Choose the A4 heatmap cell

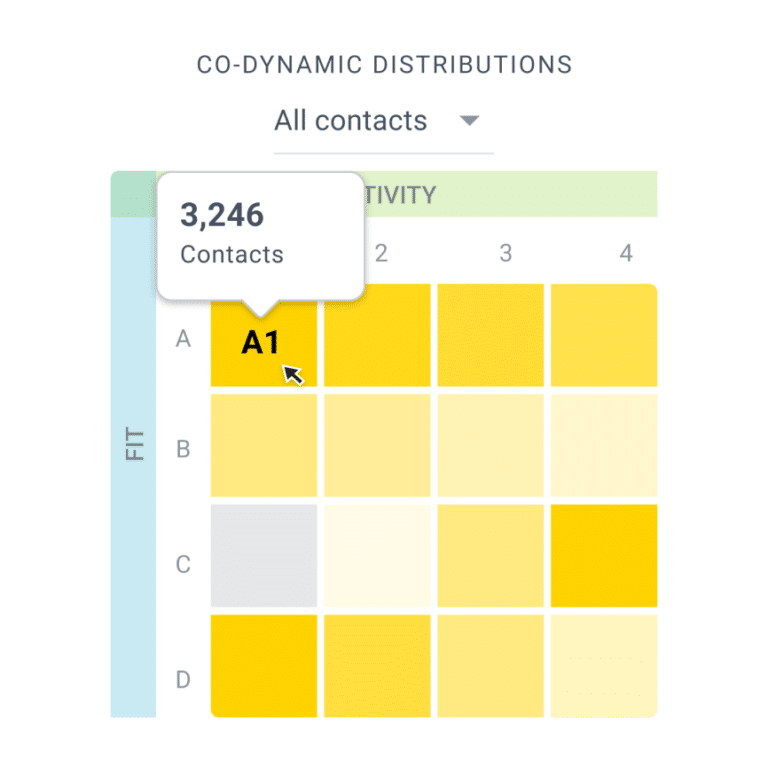[604, 335]
